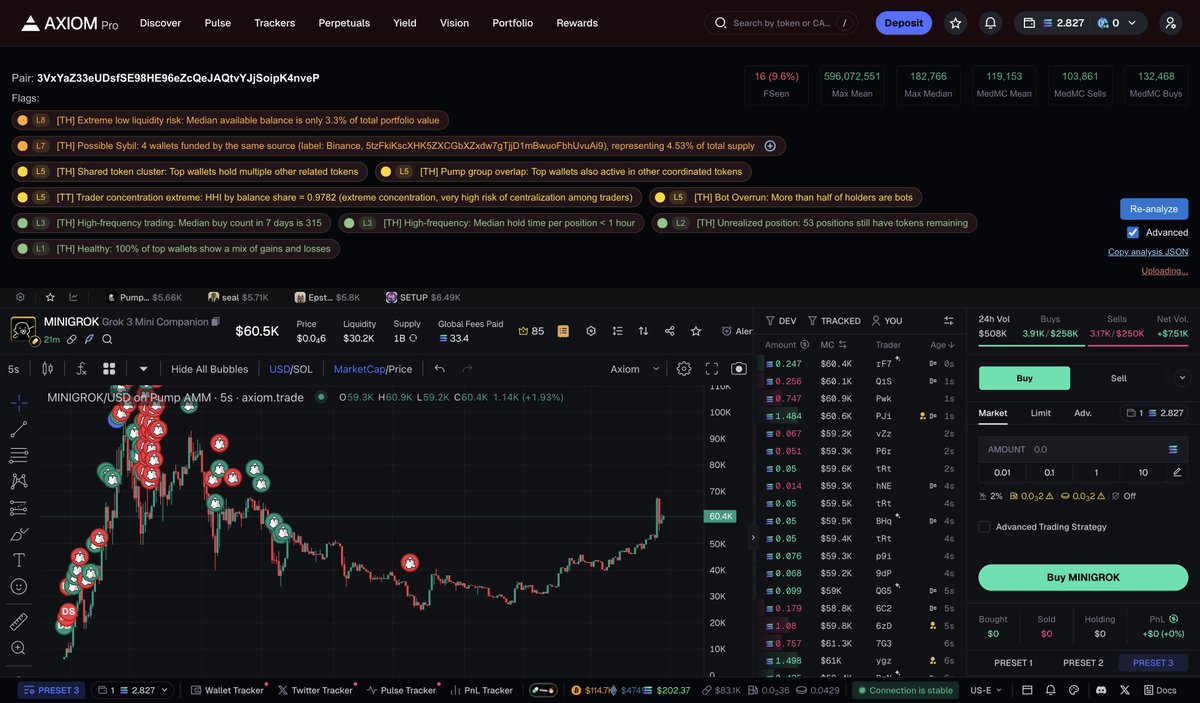Open the chart indicators fx button
The image size is (1200, 703).
pos(81,369)
